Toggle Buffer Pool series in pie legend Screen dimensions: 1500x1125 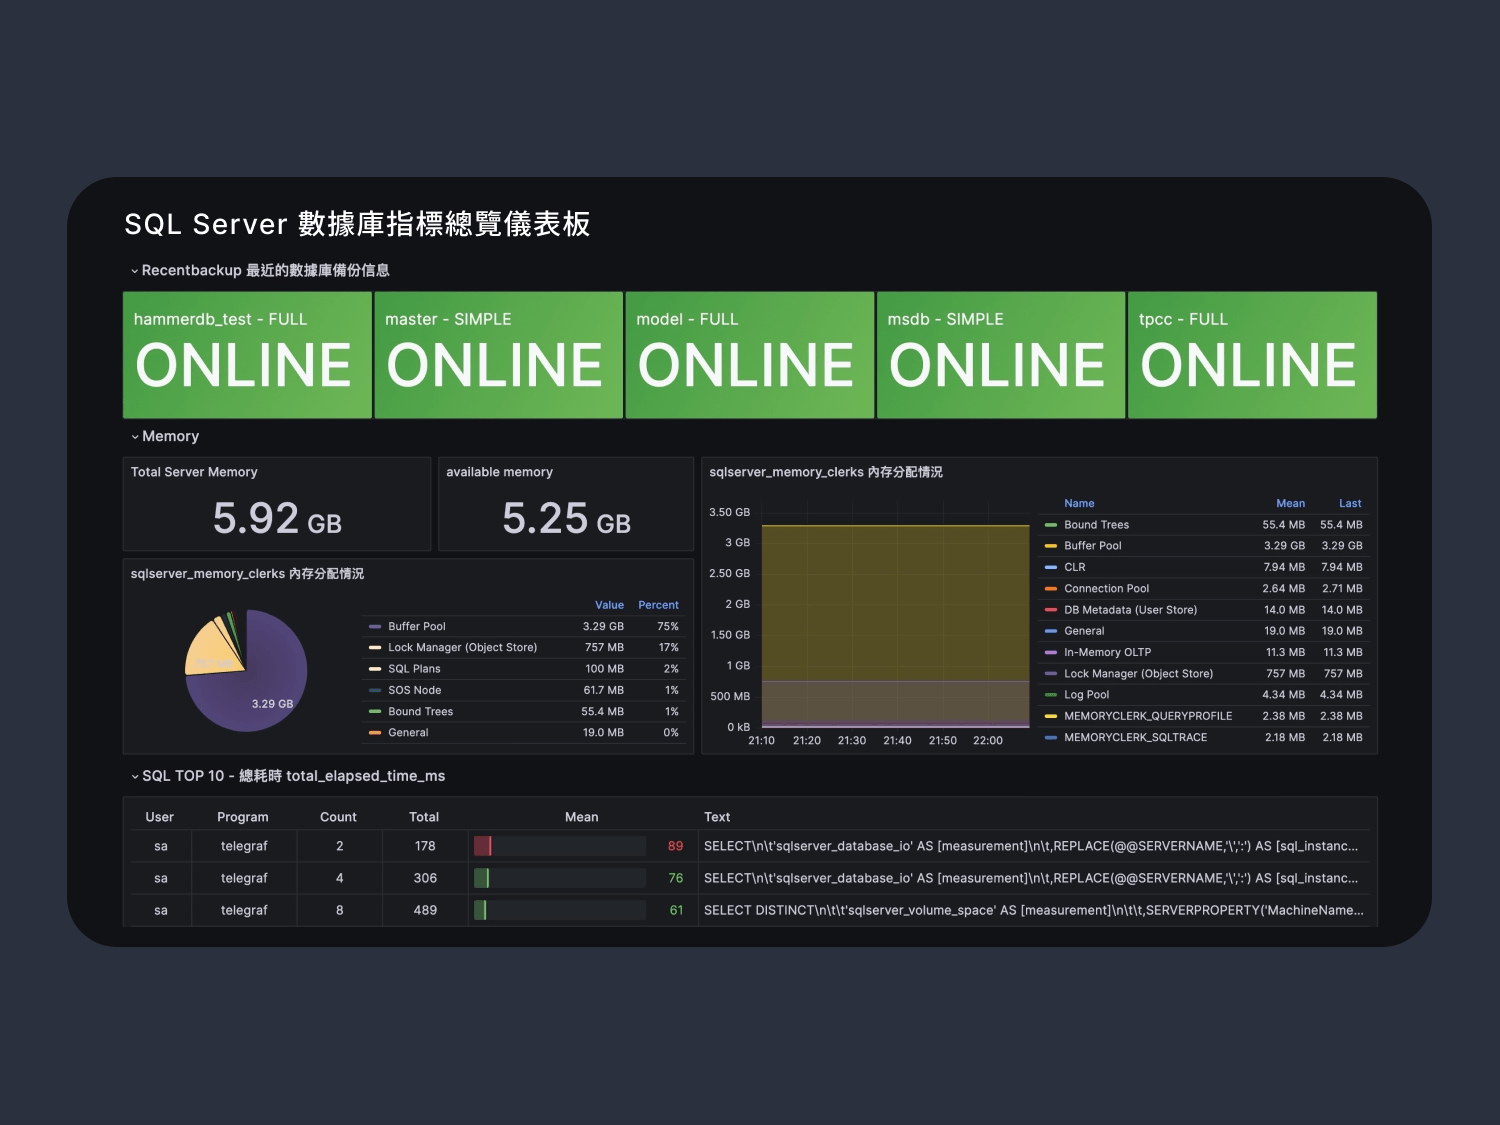coord(417,627)
